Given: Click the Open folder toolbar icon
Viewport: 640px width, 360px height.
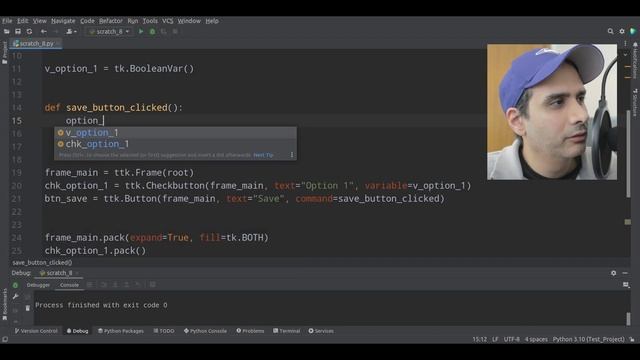Looking at the screenshot, I should [x=7, y=31].
